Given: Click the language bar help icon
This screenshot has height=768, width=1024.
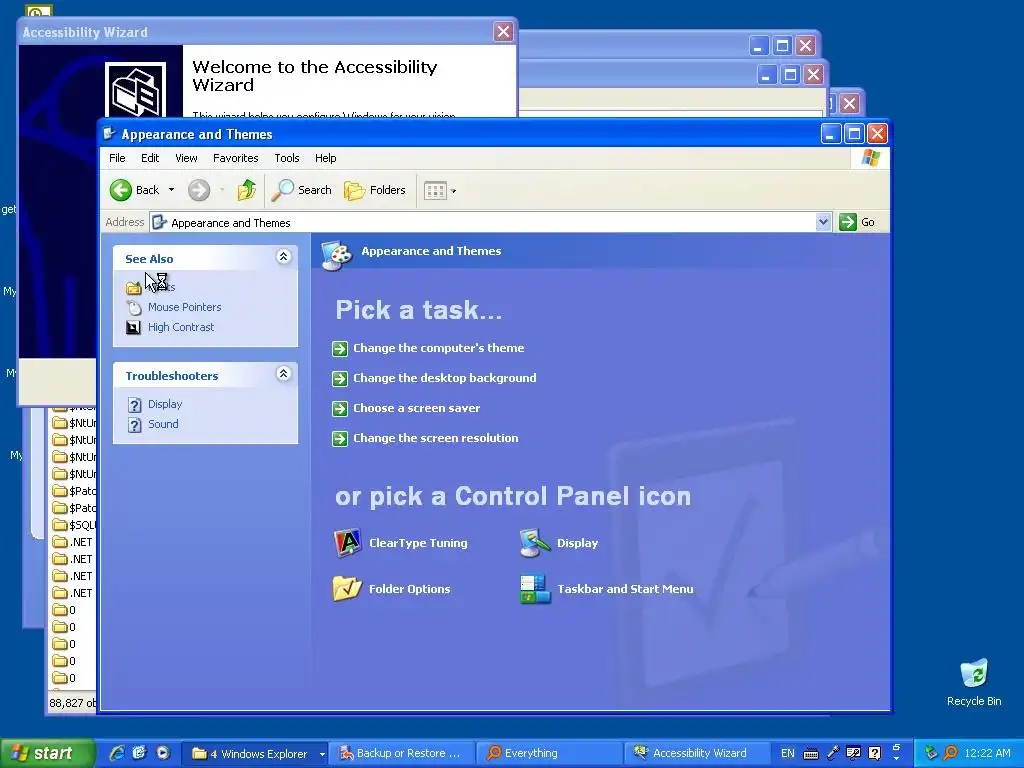Looking at the screenshot, I should click(875, 753).
